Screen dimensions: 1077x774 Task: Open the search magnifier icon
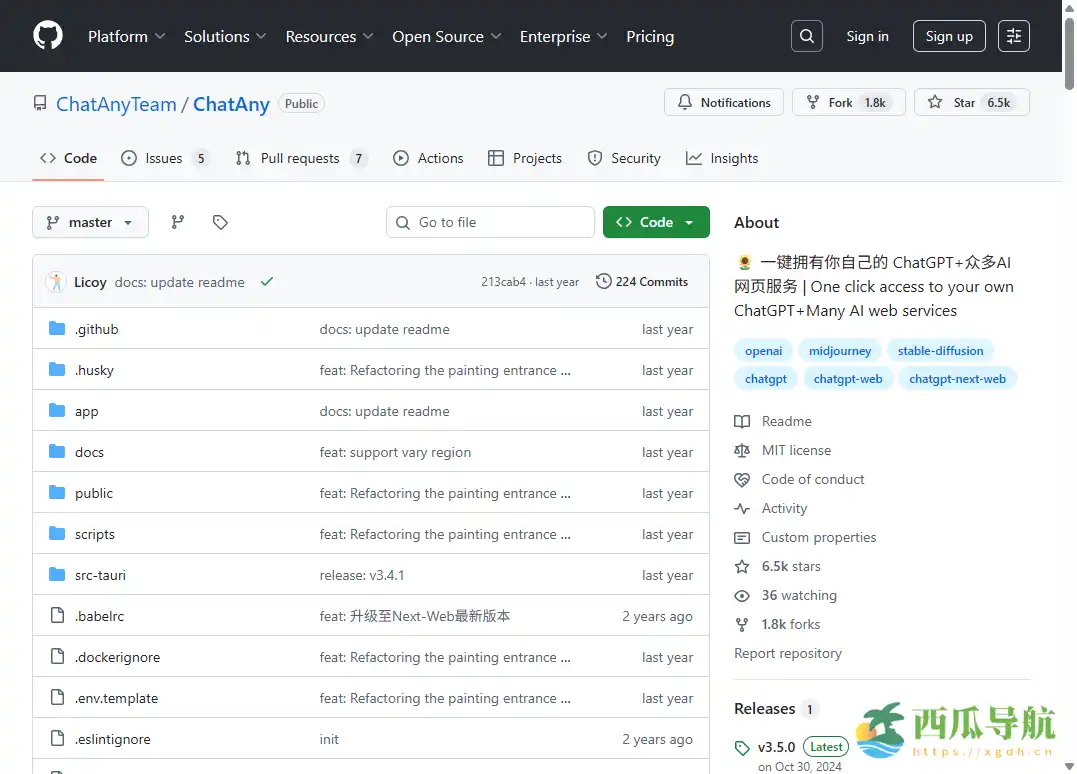click(807, 36)
